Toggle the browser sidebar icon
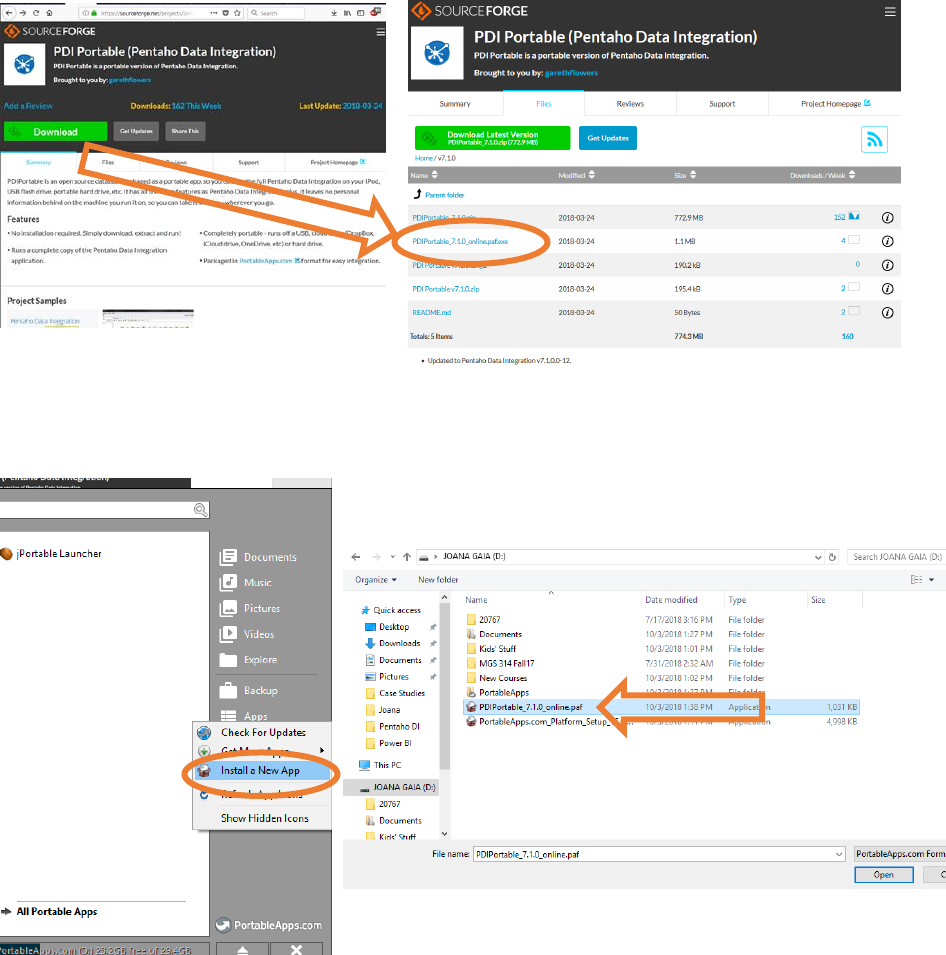 (x=361, y=12)
